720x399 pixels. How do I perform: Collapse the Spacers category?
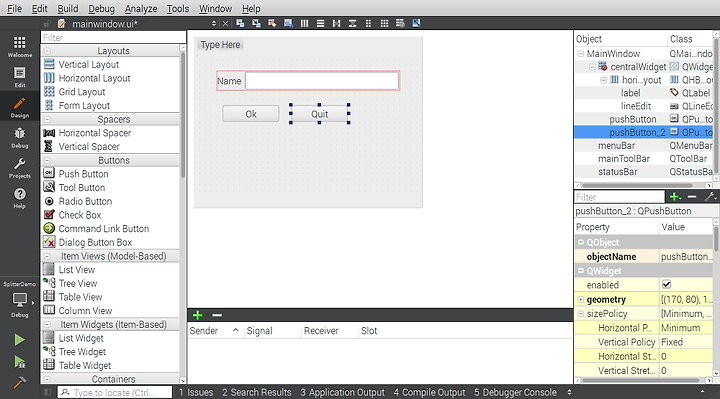click(47, 119)
